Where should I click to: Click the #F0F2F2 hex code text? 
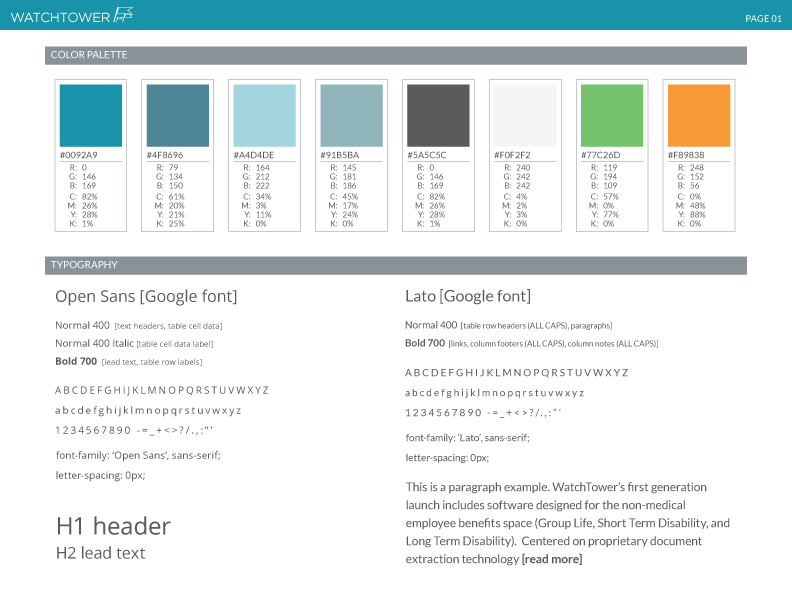[512, 155]
